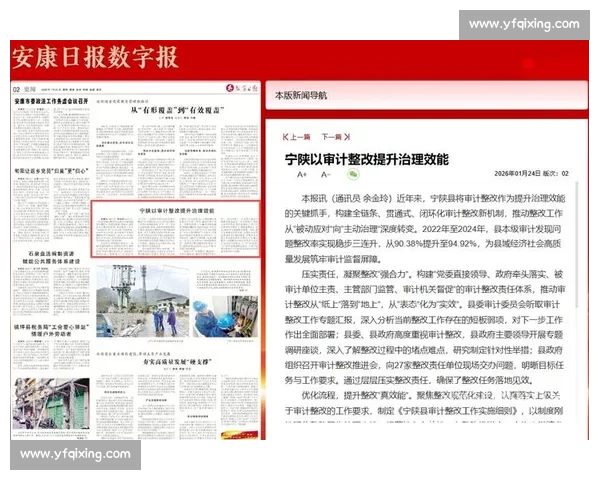
Task: Go to previous article 上一篇
Action: tap(296, 137)
